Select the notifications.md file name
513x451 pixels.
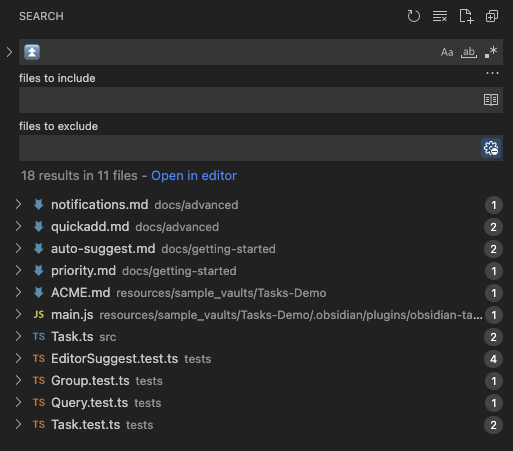click(100, 205)
